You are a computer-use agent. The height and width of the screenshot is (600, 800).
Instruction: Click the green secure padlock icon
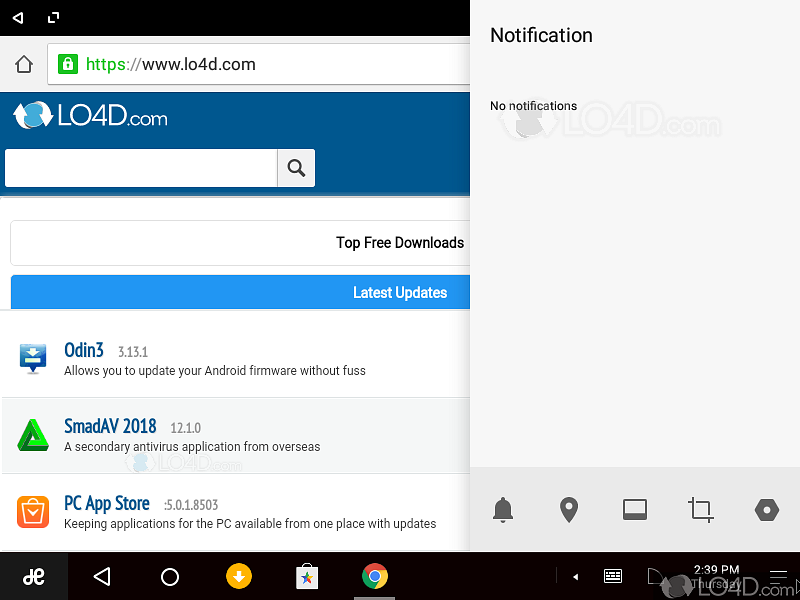(68, 64)
